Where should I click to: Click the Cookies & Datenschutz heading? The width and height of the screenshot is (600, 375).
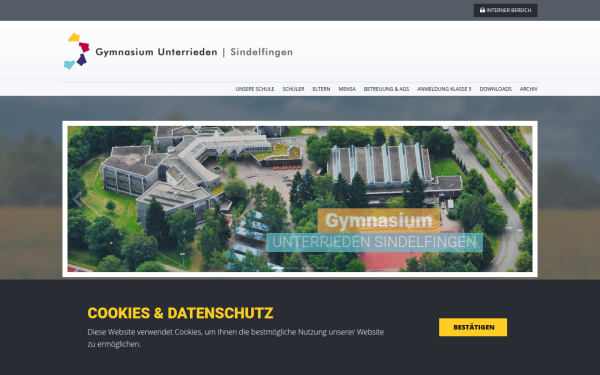coord(180,313)
